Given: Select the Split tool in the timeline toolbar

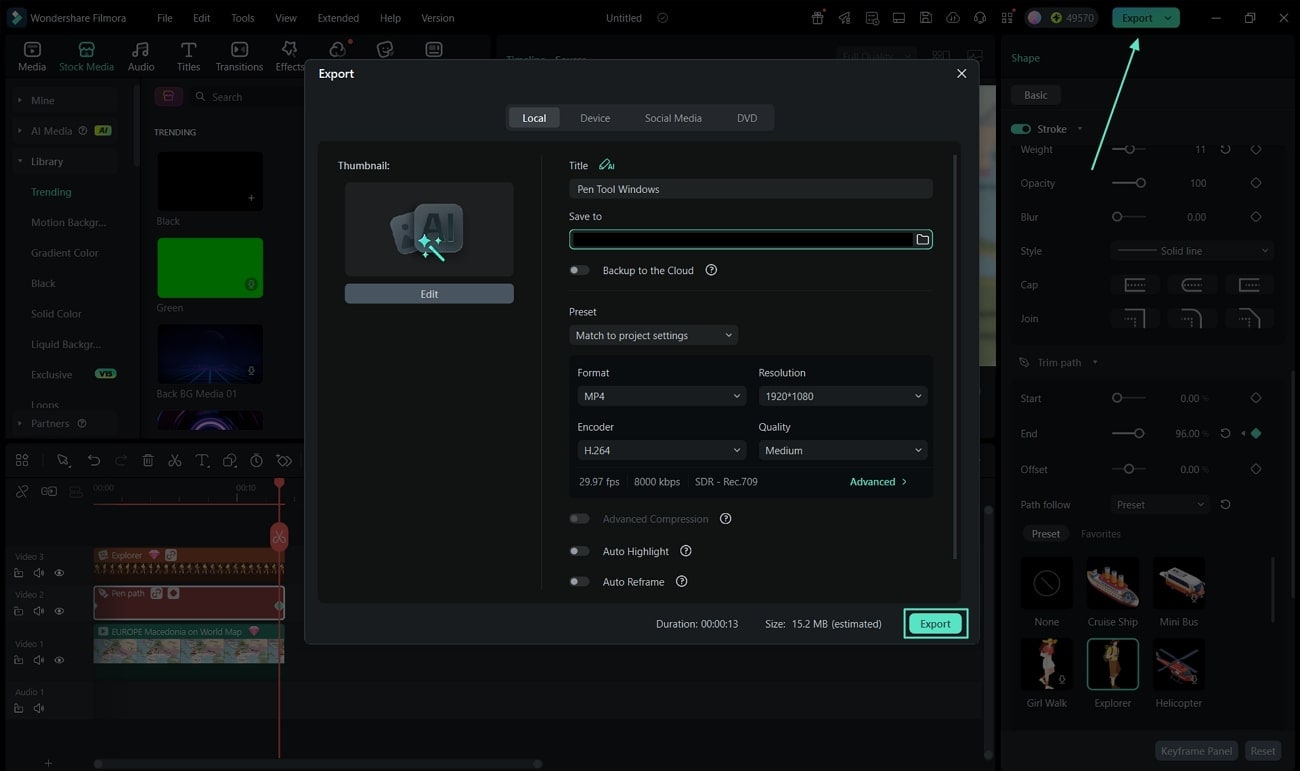Looking at the screenshot, I should [x=174, y=460].
